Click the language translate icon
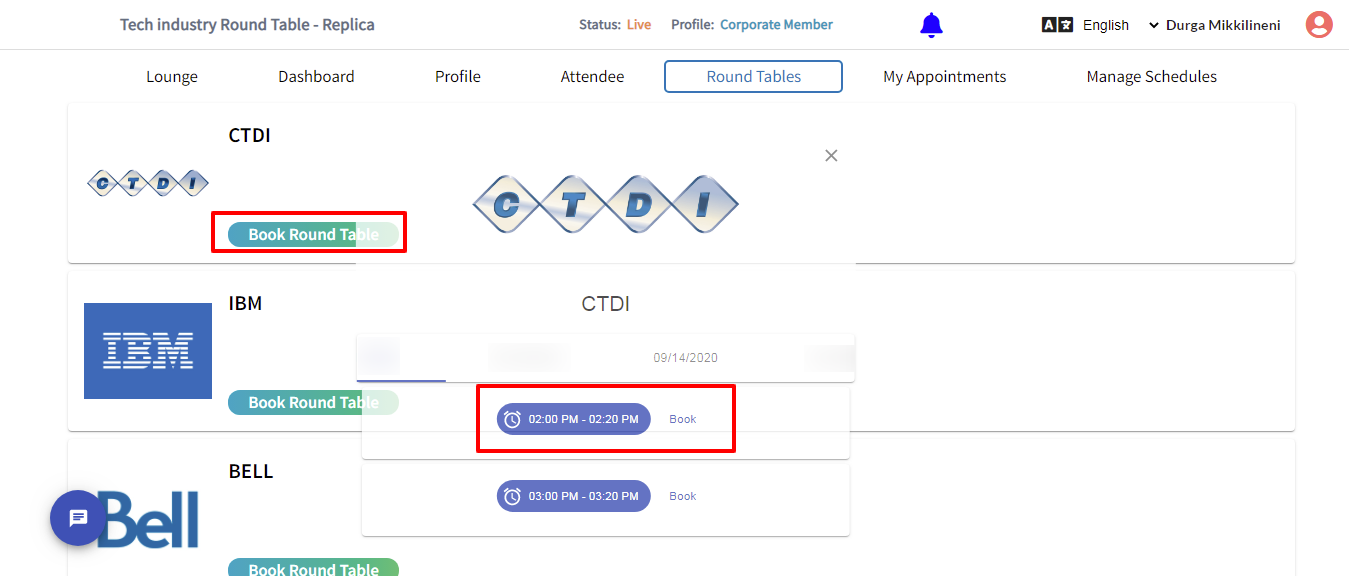 click(1057, 25)
